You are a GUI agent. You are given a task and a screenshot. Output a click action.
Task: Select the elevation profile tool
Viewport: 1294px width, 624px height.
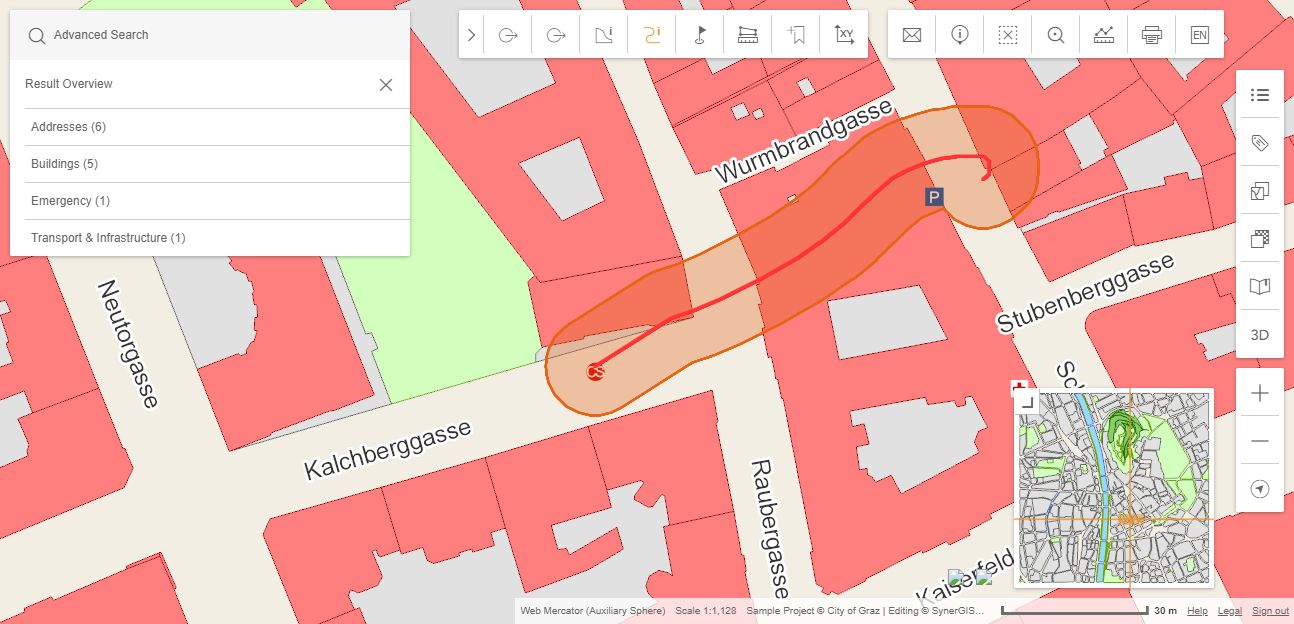[1103, 33]
